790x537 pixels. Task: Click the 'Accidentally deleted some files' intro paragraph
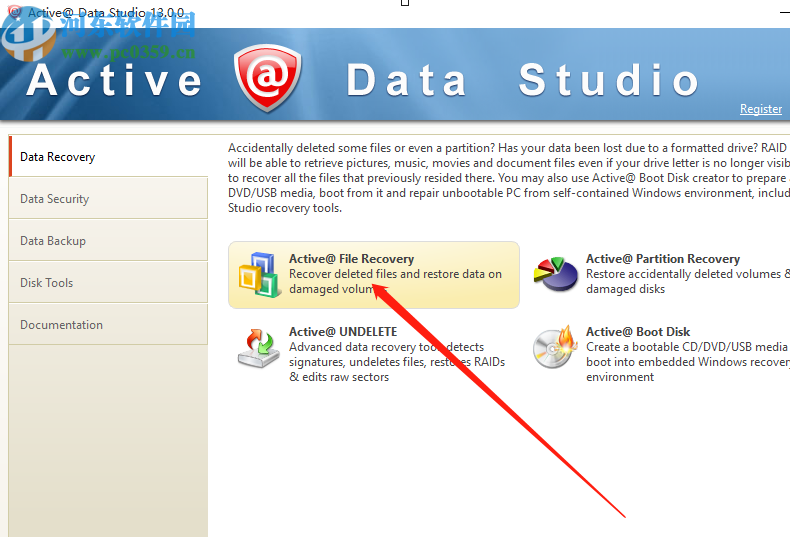click(509, 178)
